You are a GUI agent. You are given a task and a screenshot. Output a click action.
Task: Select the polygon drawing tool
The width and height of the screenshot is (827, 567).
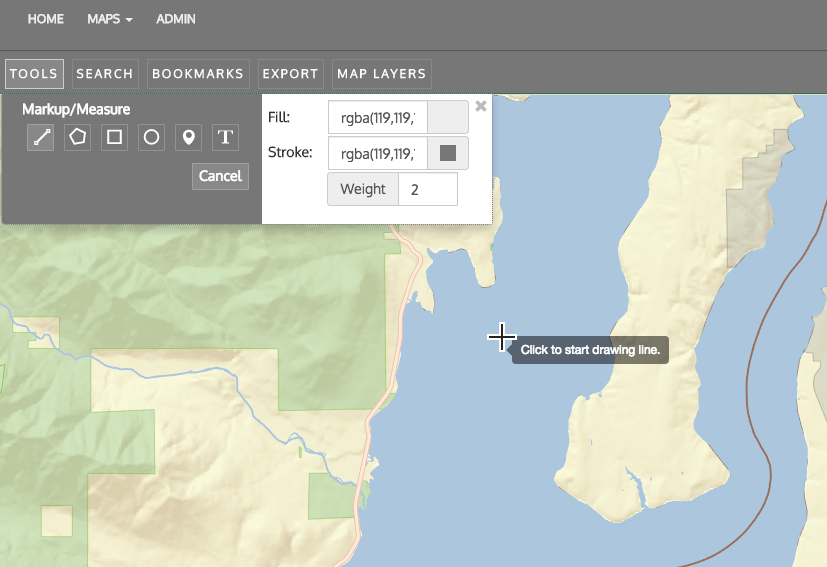pos(77,137)
